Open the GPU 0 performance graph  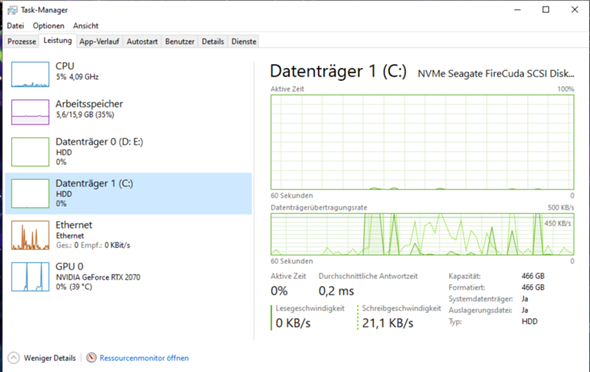30,277
